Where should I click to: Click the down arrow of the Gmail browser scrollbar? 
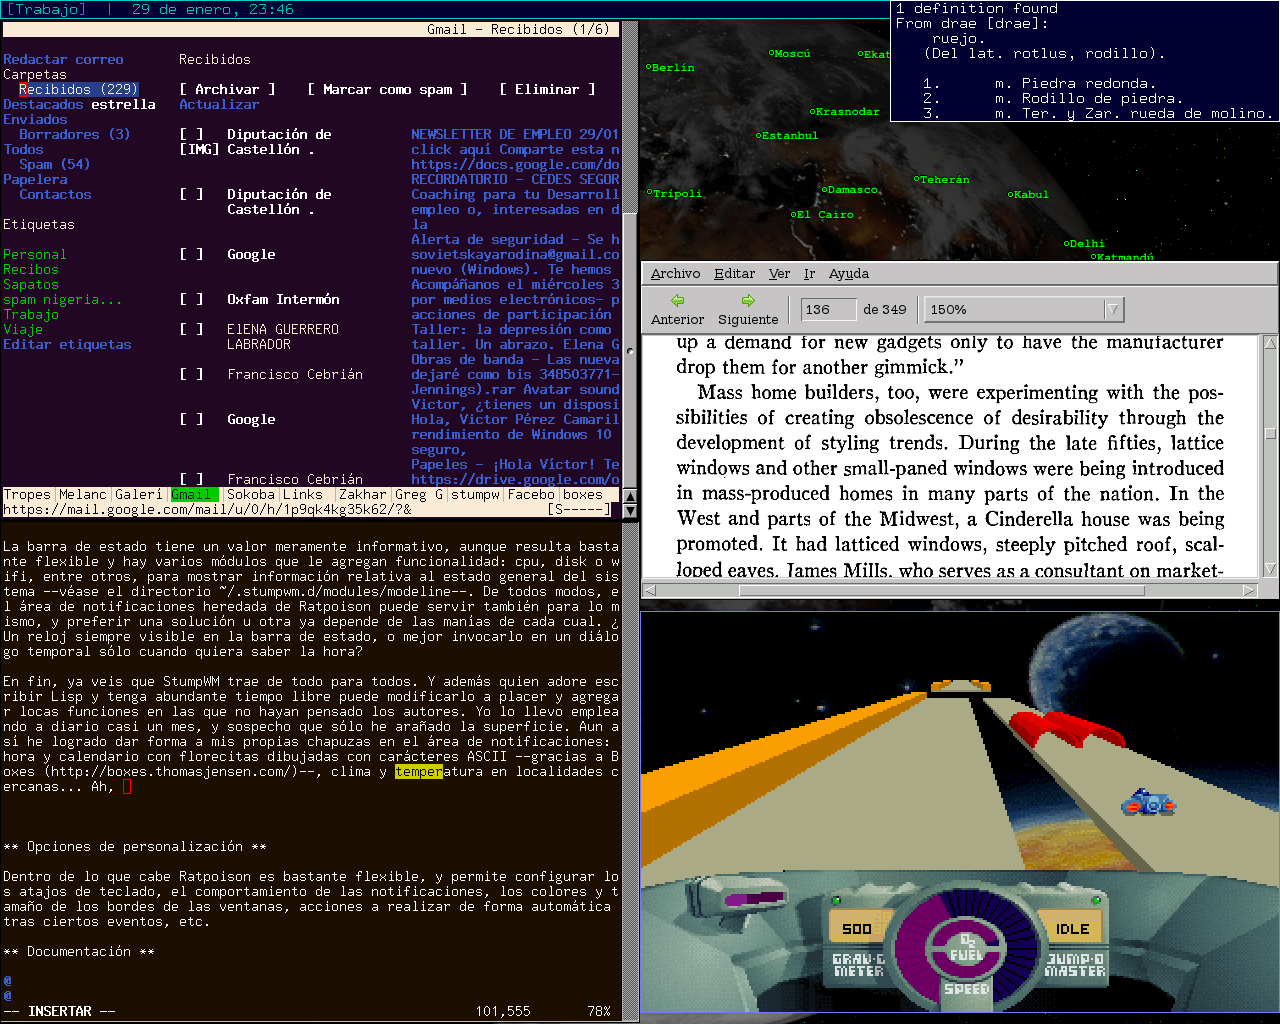coord(630,511)
